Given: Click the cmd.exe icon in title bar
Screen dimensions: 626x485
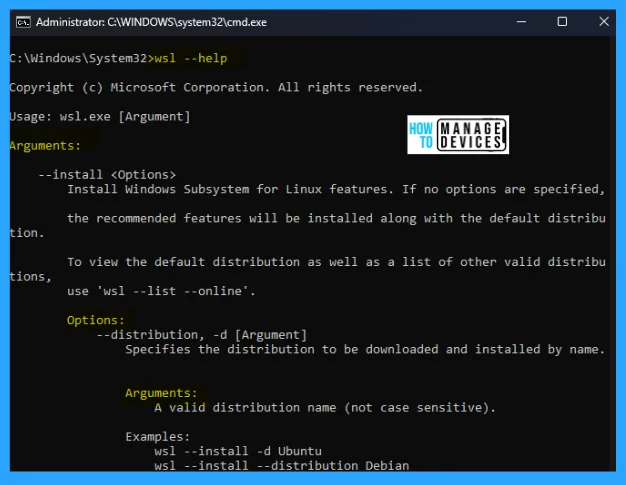Looking at the screenshot, I should (x=23, y=22).
